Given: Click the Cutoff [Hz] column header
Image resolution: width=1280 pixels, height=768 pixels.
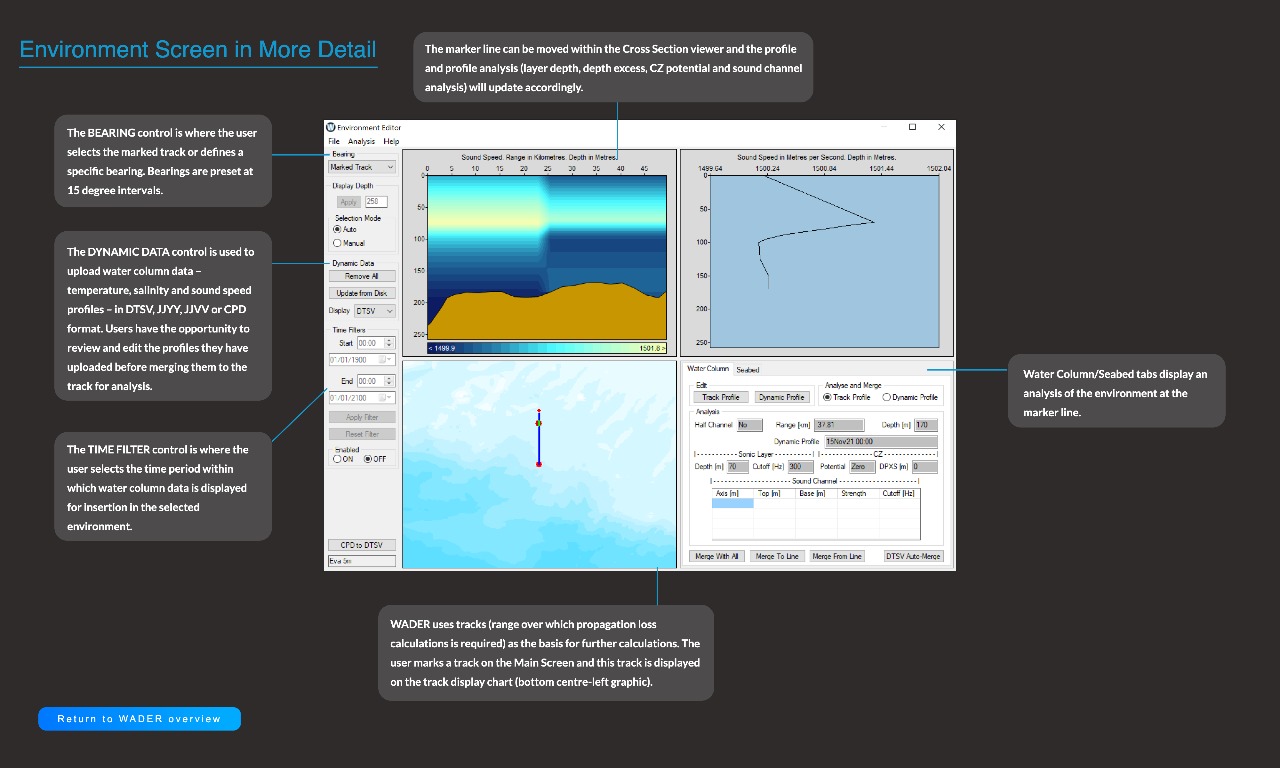Looking at the screenshot, I should [899, 493].
